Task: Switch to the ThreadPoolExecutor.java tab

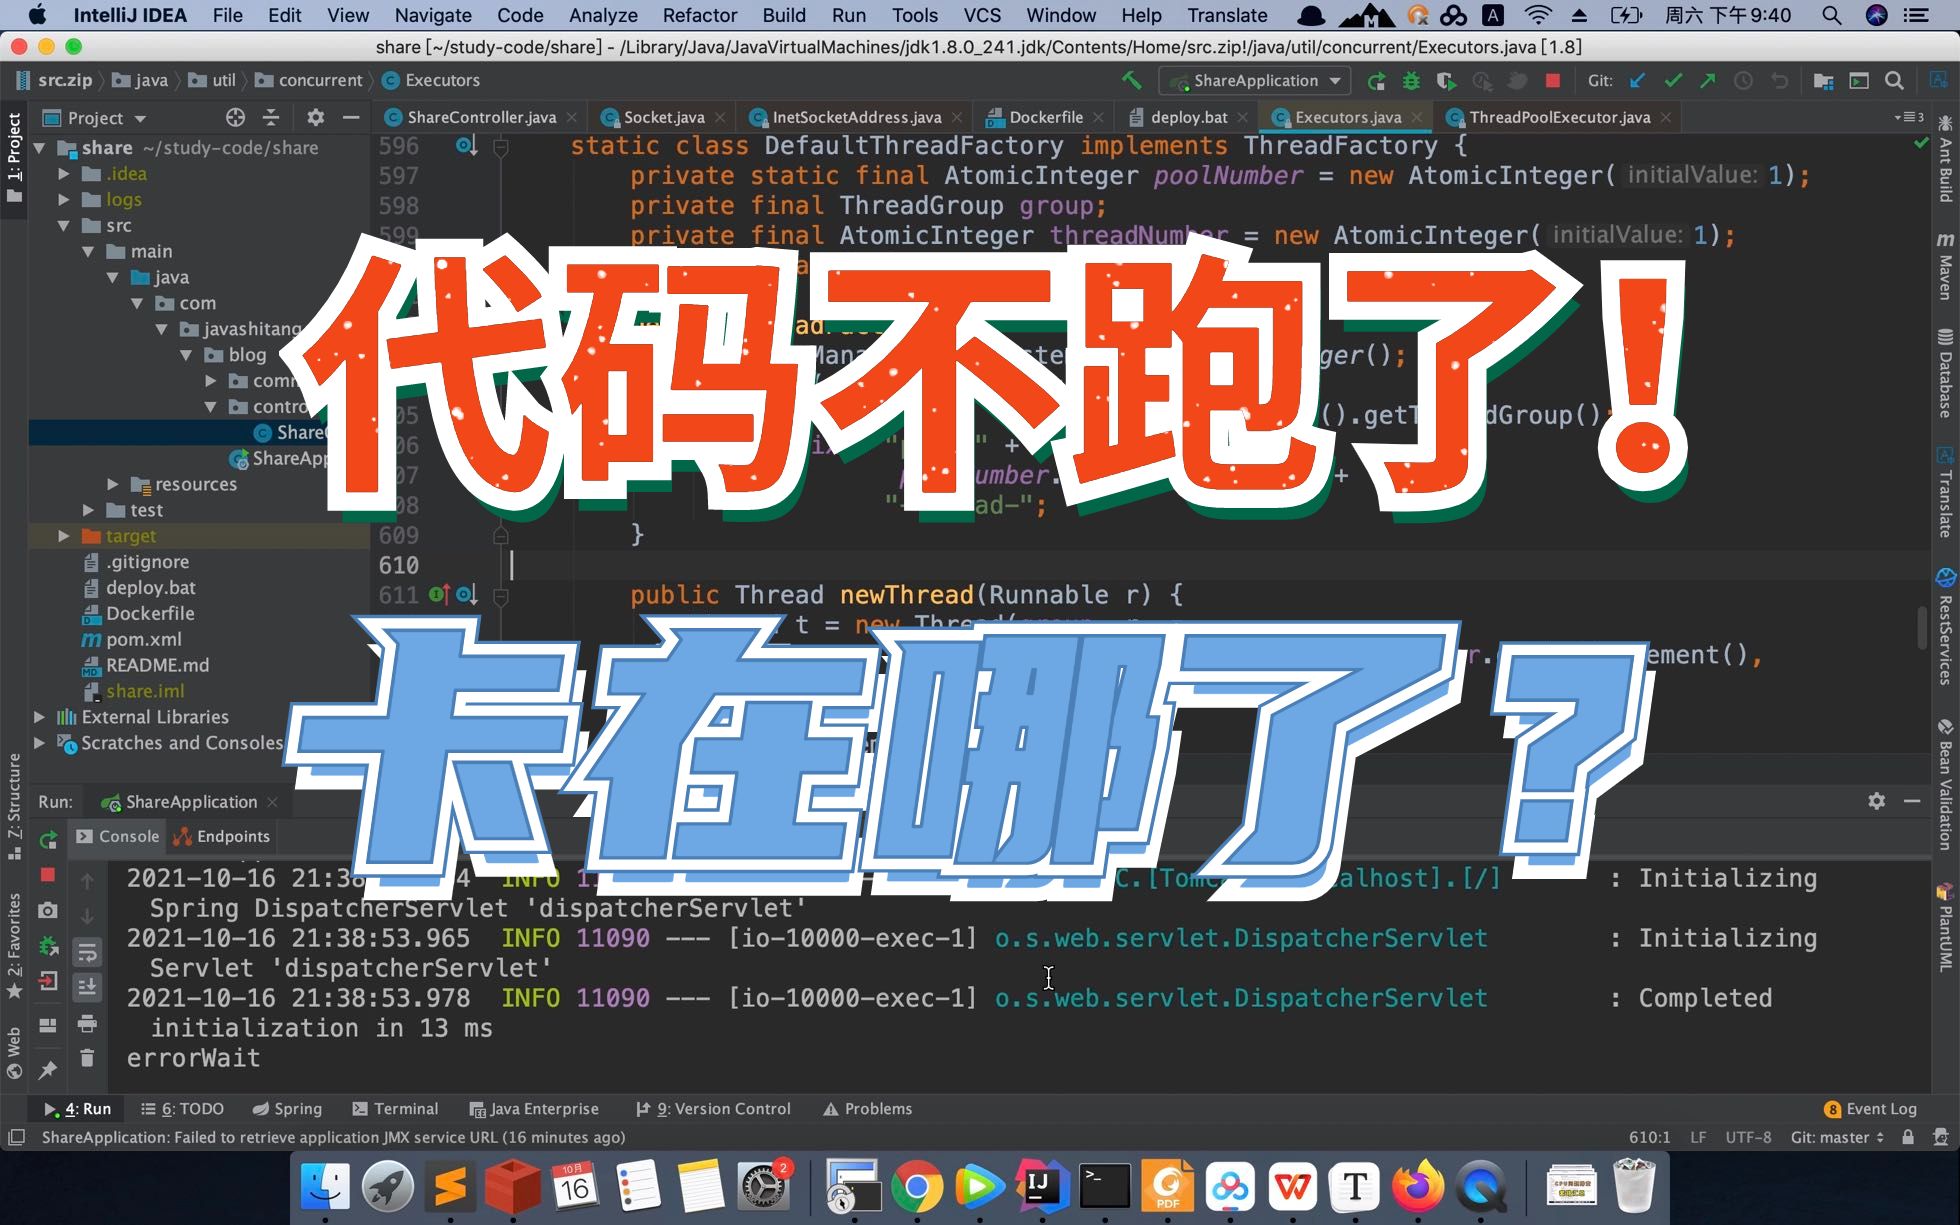Action: point(1558,117)
